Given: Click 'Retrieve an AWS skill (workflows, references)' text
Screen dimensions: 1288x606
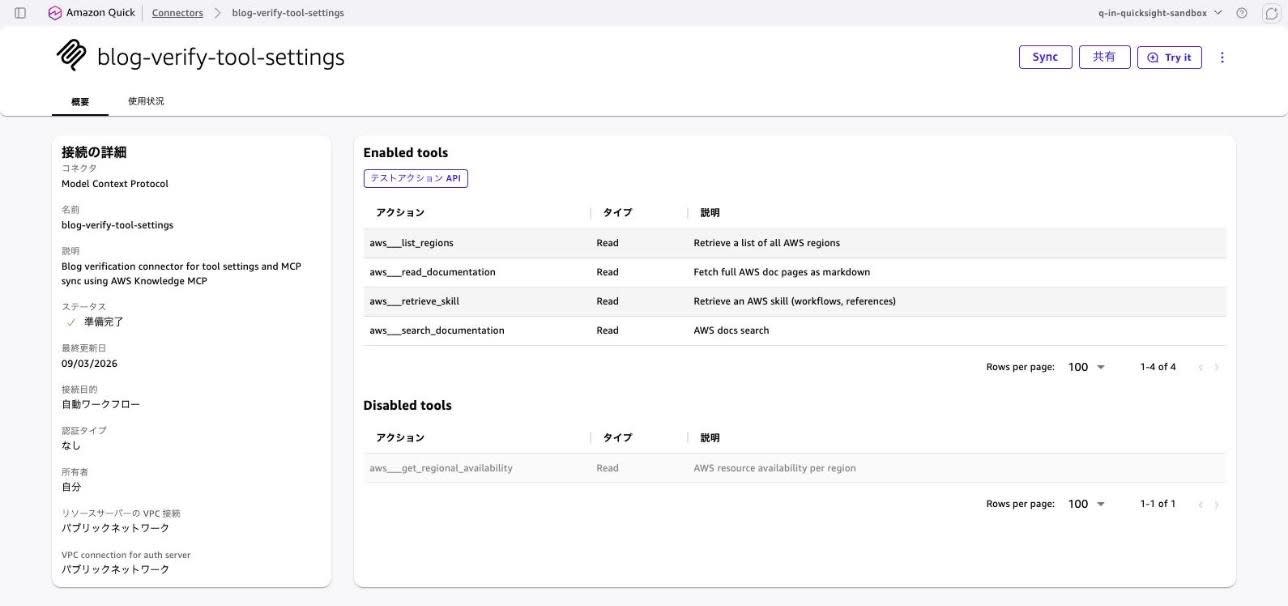Looking at the screenshot, I should click(794, 301).
